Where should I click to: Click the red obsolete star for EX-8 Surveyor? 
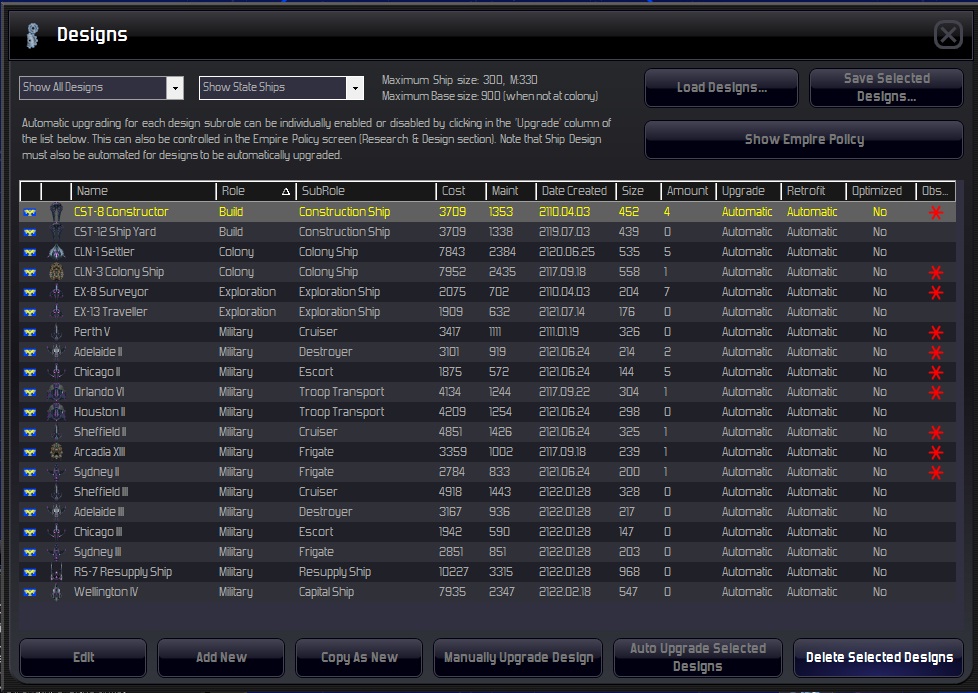pyautogui.click(x=936, y=293)
